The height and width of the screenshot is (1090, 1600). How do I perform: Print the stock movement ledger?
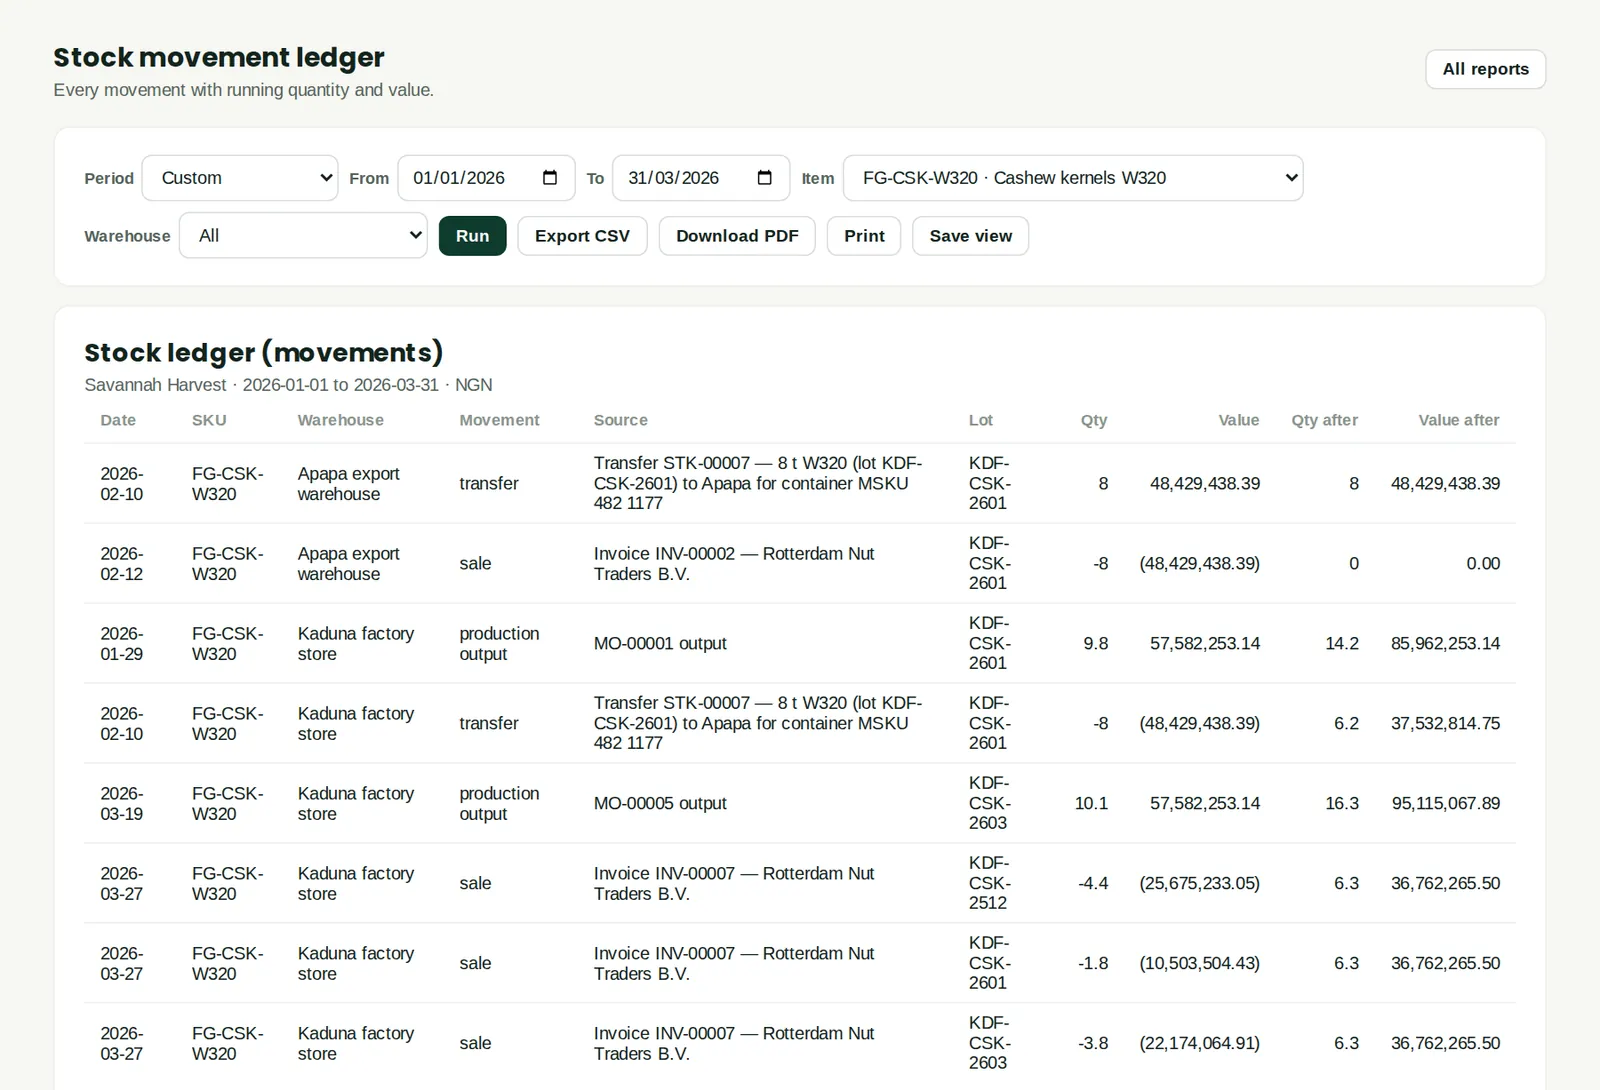[x=864, y=236]
